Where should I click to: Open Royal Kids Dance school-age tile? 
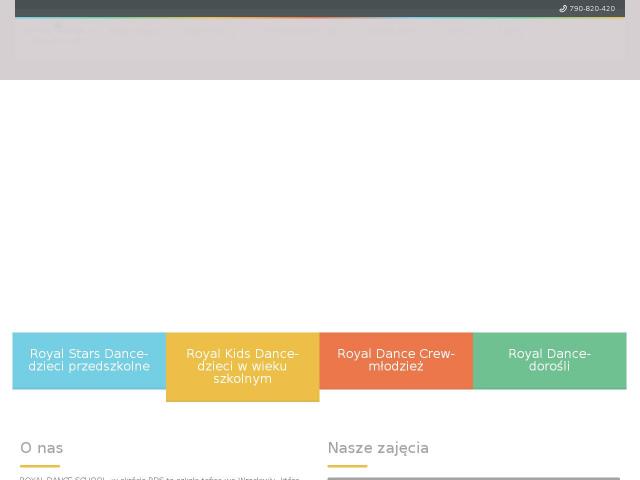[243, 367]
